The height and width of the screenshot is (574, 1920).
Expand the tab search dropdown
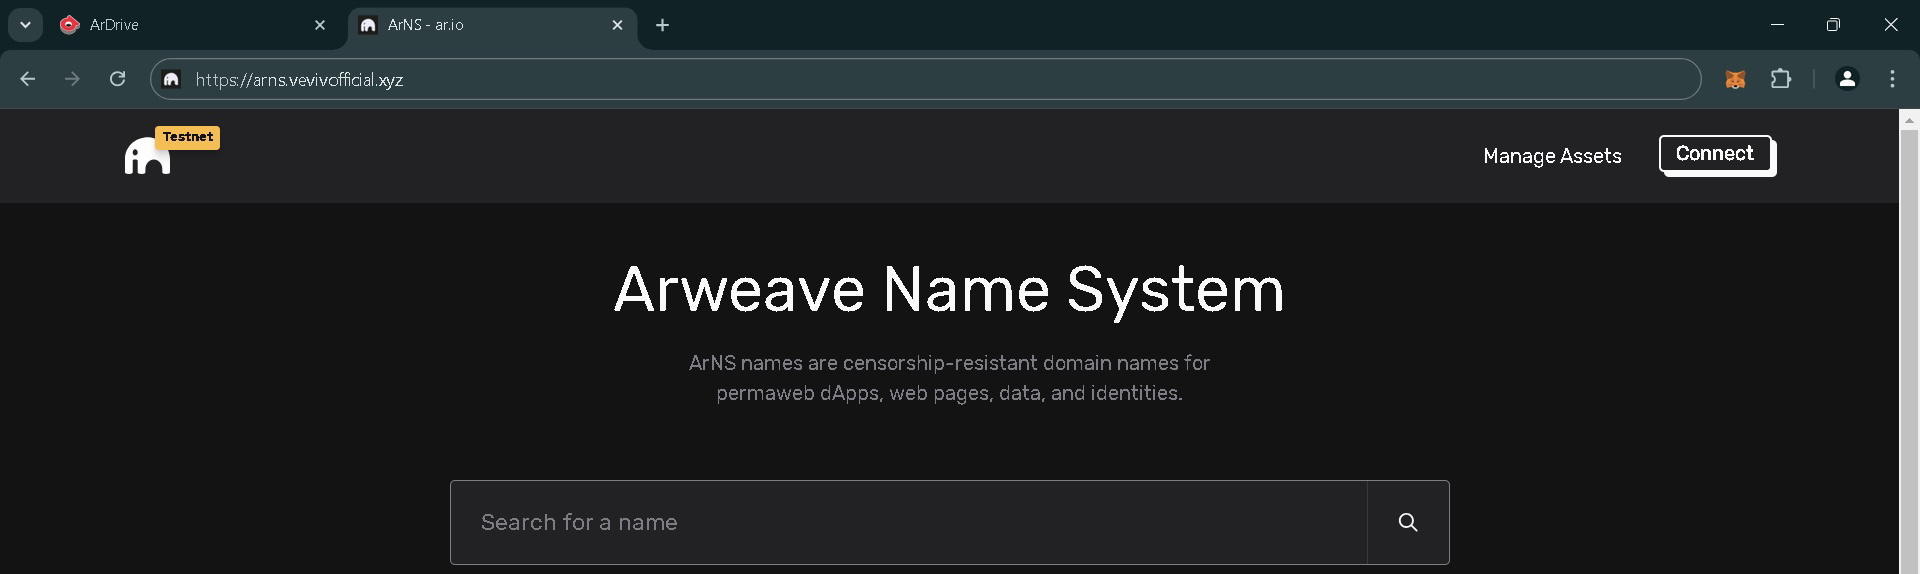click(x=25, y=25)
